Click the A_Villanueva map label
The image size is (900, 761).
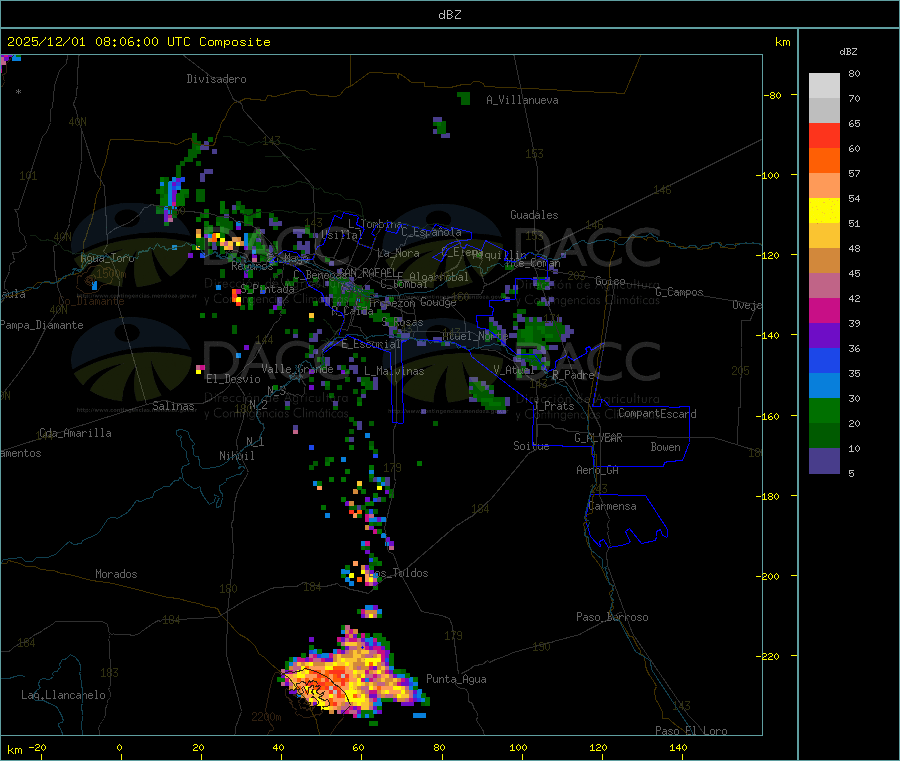(522, 100)
